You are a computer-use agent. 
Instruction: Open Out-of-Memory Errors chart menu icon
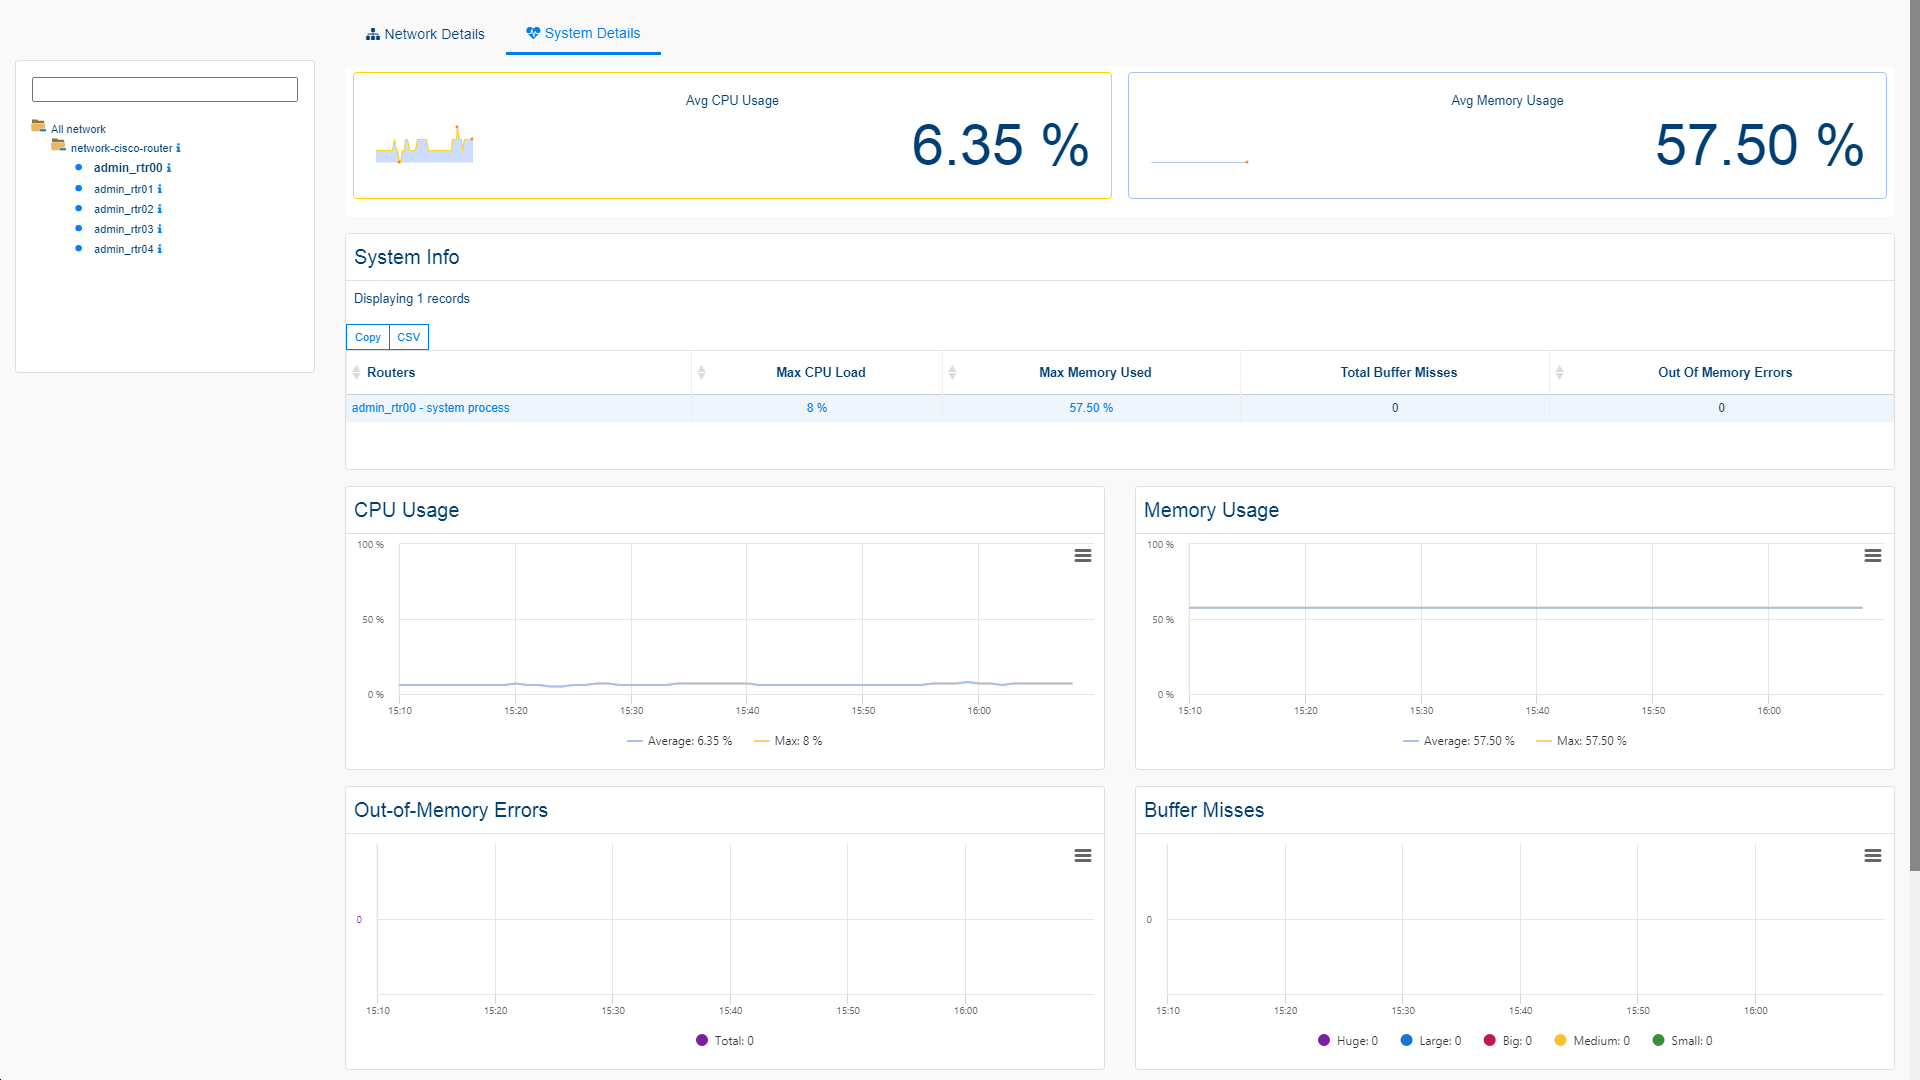(x=1082, y=856)
